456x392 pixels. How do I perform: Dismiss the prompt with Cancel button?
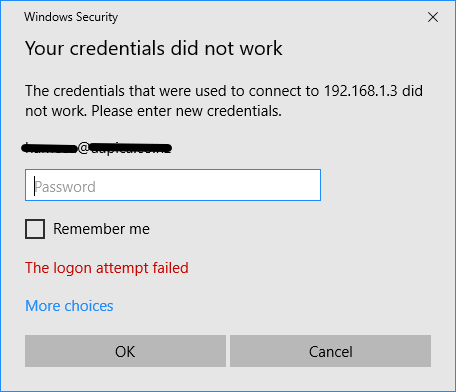[x=330, y=351]
